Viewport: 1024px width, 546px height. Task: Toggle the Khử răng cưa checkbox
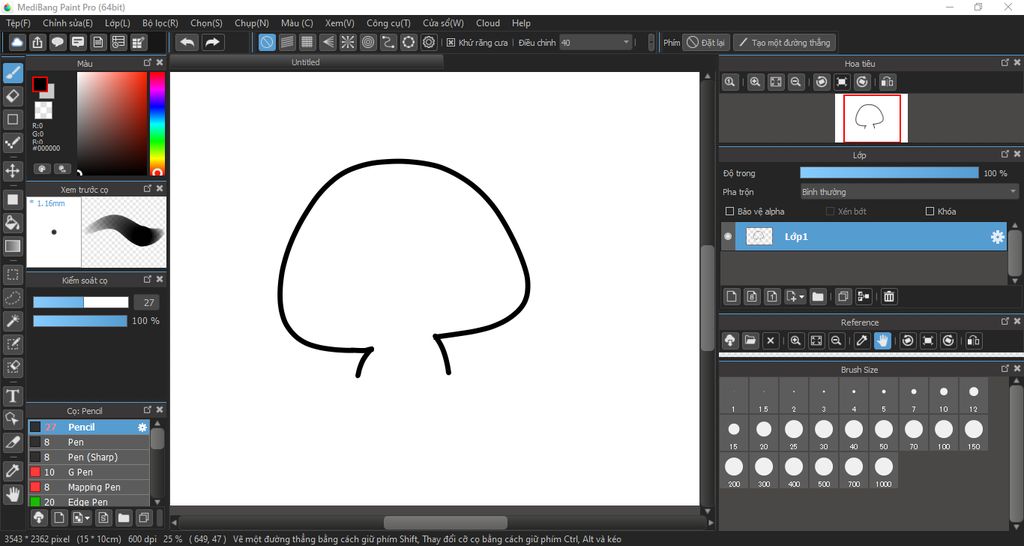point(451,42)
